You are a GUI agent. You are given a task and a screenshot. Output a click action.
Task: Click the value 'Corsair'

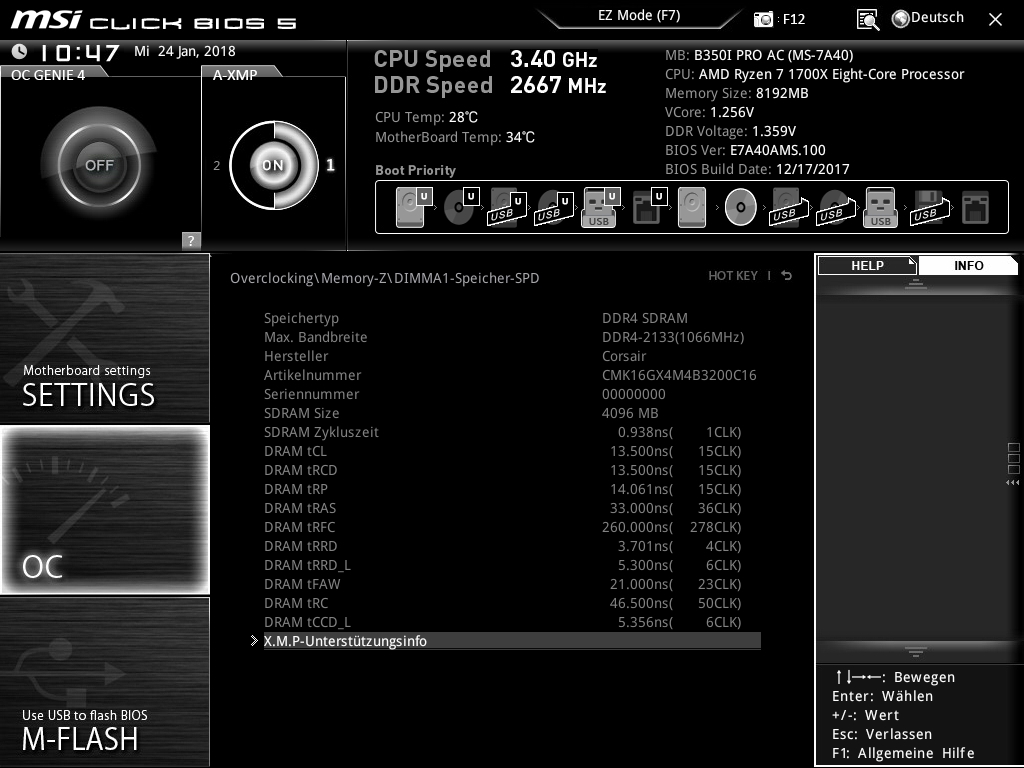pyautogui.click(x=624, y=356)
